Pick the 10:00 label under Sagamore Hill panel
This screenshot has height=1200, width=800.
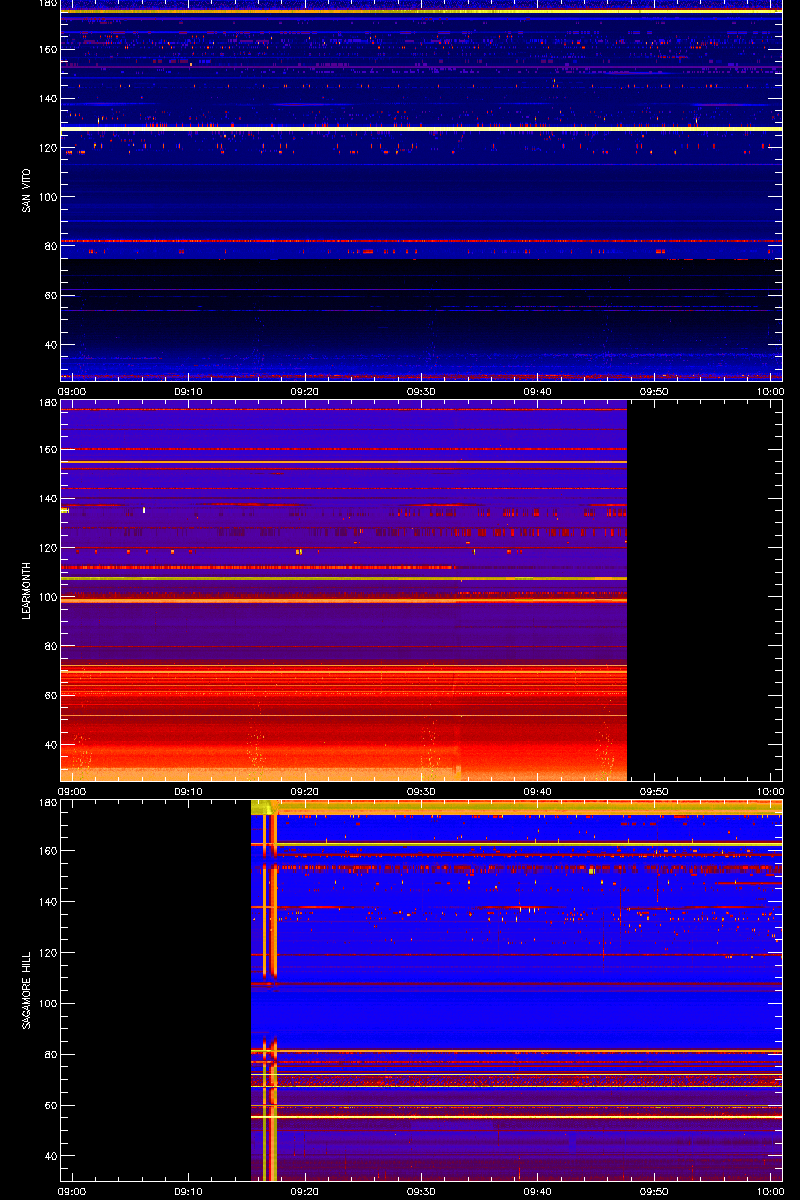(770, 1191)
